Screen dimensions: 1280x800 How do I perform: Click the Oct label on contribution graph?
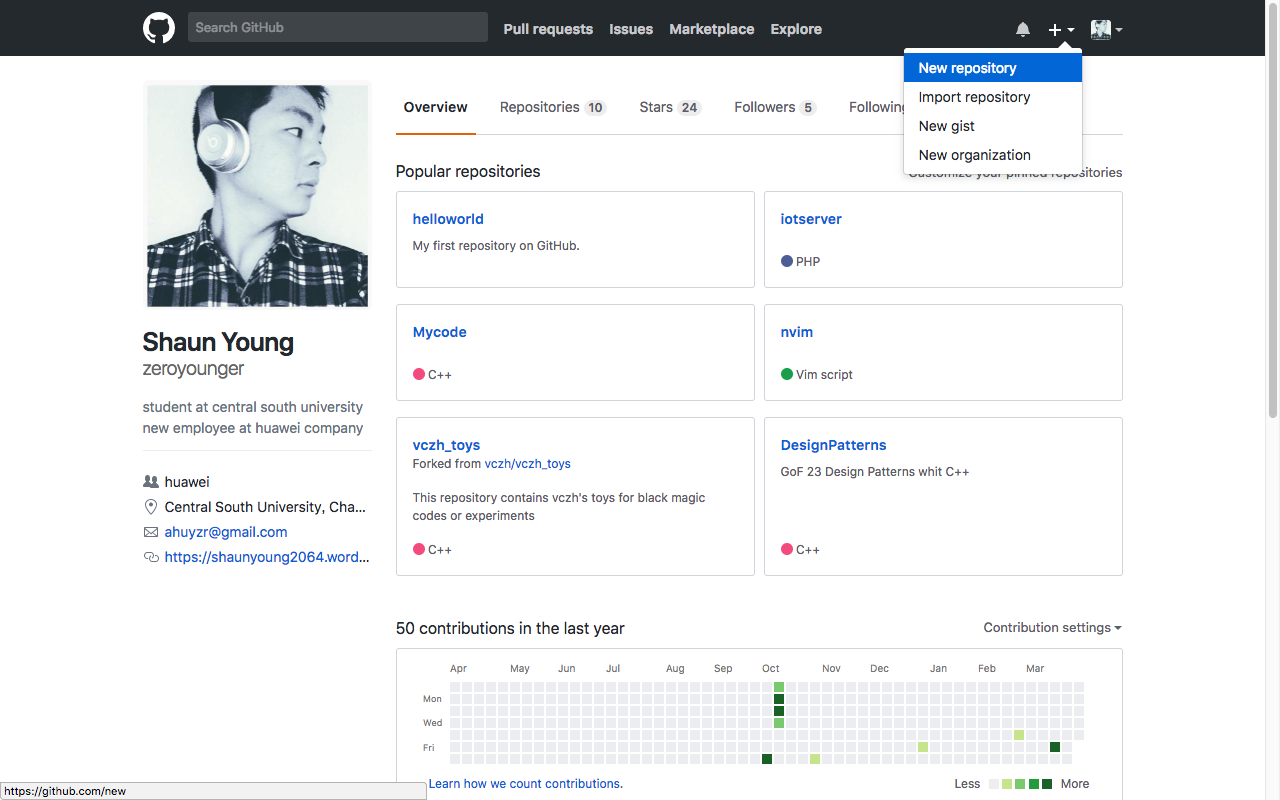click(x=771, y=668)
